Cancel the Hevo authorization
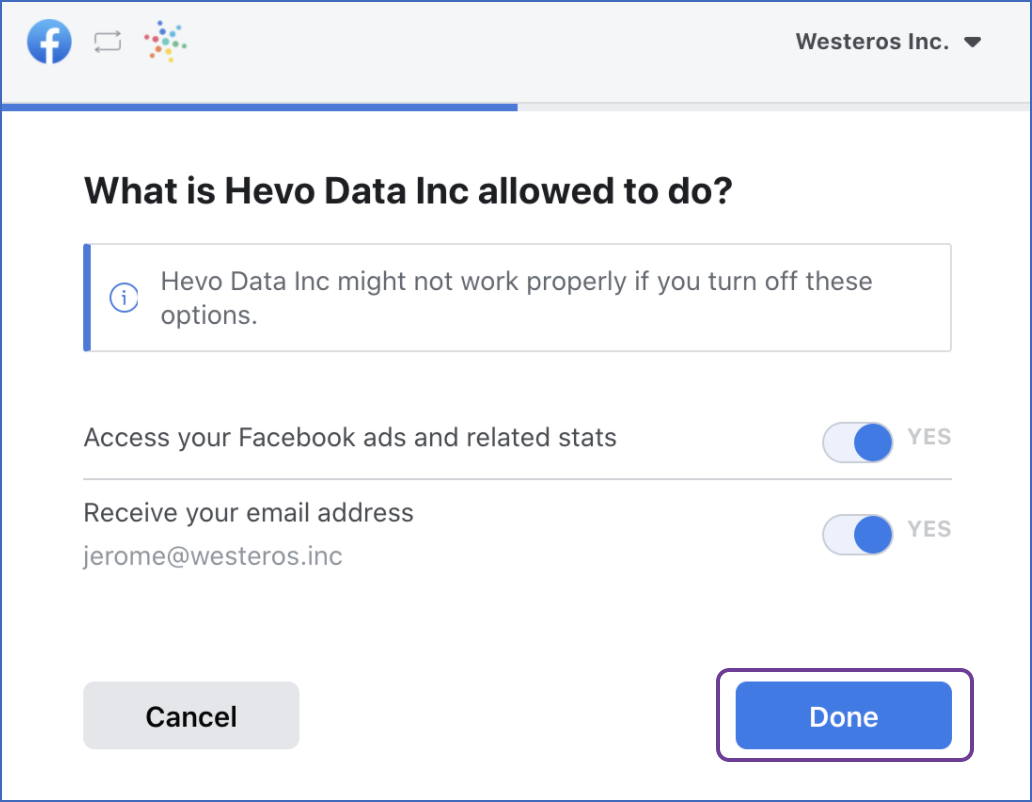 pyautogui.click(x=190, y=716)
